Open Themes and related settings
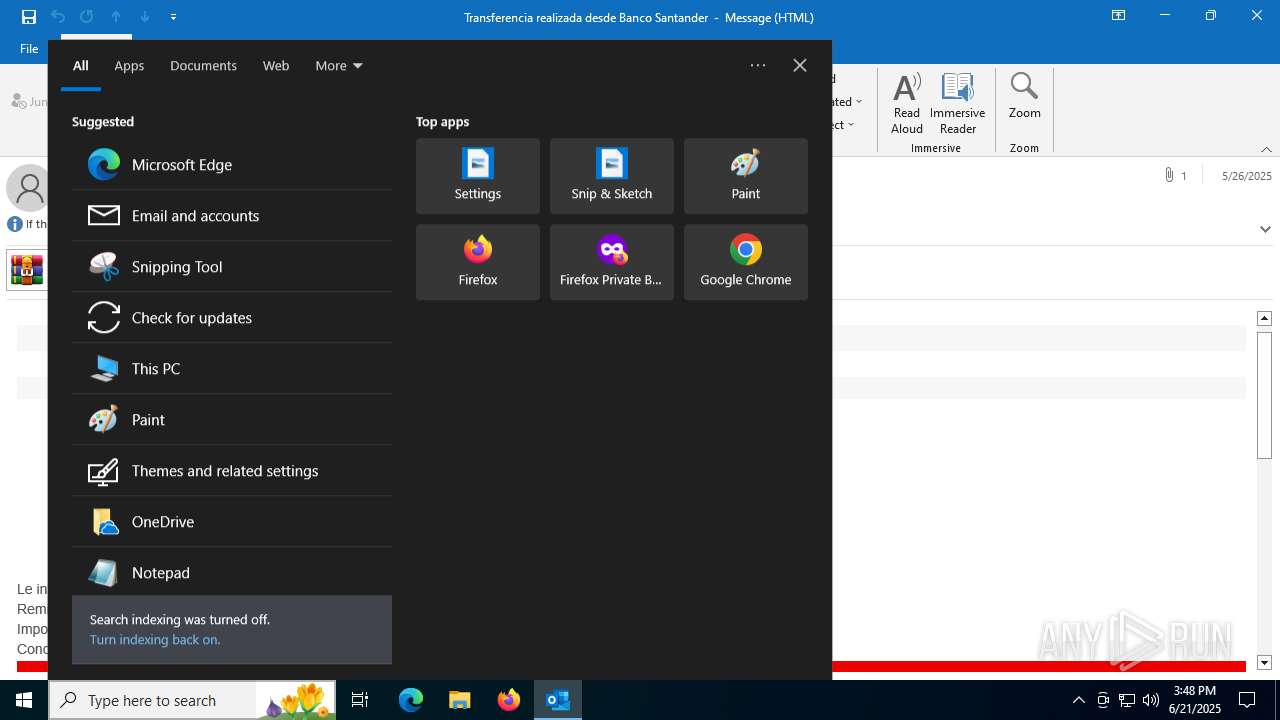 232,471
